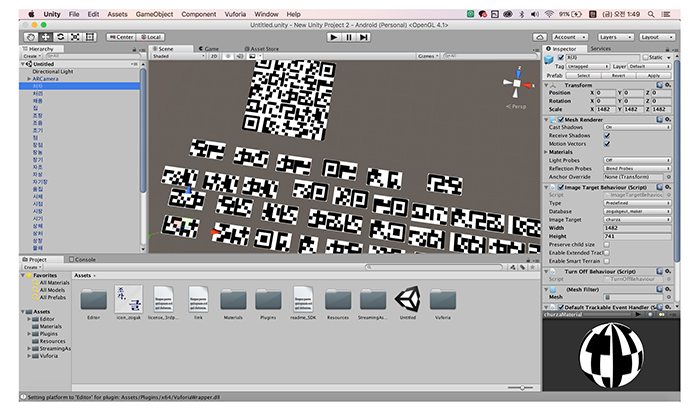The image size is (700, 409).
Task: Toggle scene lighting sun icon
Action: [228, 56]
